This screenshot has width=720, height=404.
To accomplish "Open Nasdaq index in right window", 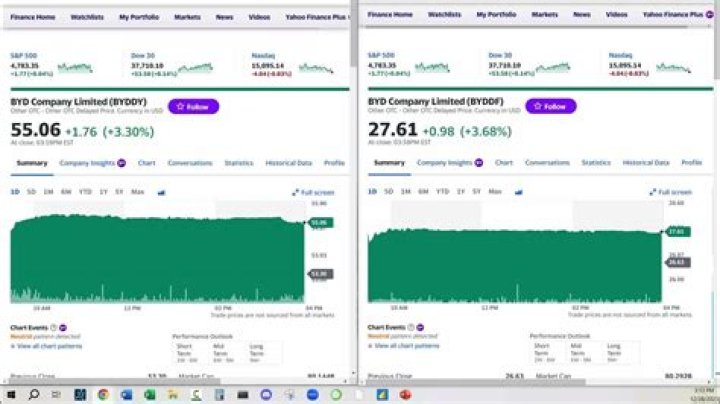I will tap(620, 55).
